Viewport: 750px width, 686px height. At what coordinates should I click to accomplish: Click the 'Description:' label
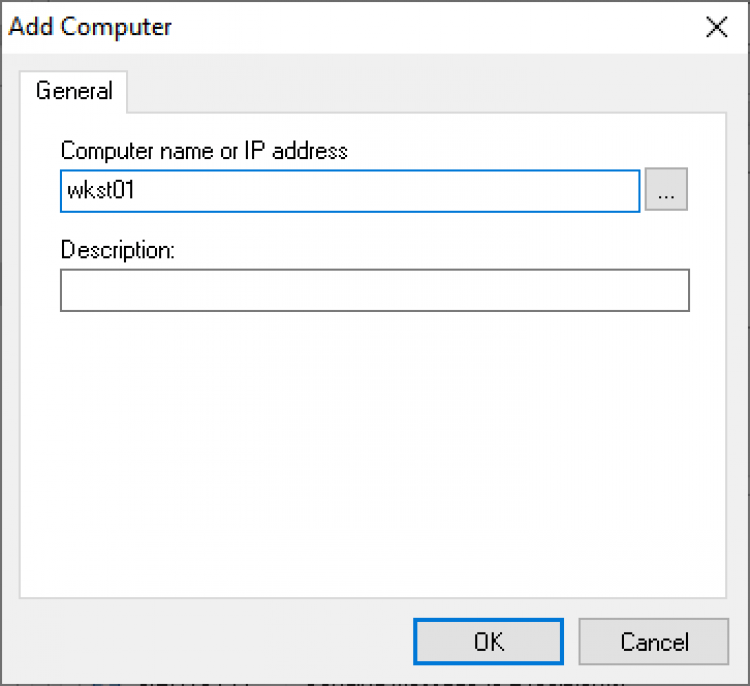pos(118,250)
